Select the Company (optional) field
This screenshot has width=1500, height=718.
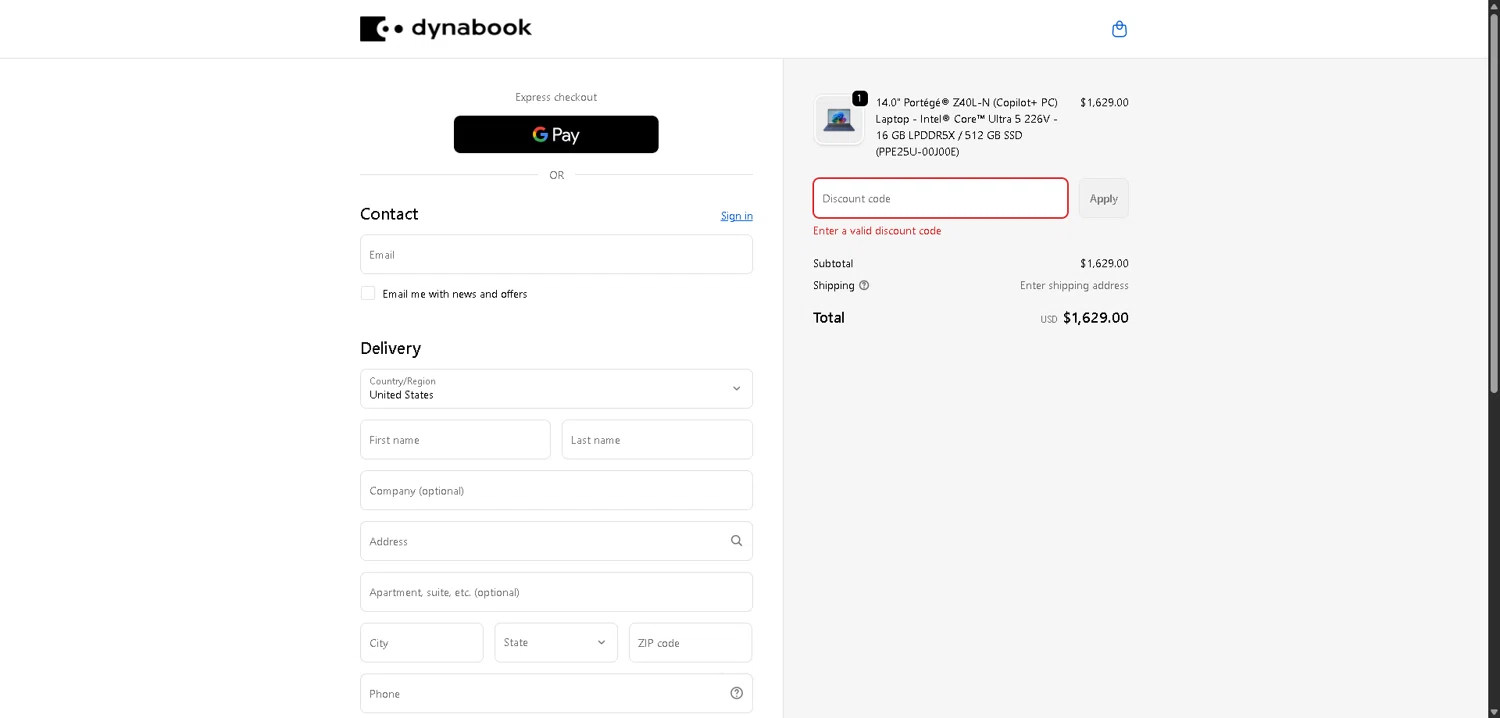coord(556,490)
